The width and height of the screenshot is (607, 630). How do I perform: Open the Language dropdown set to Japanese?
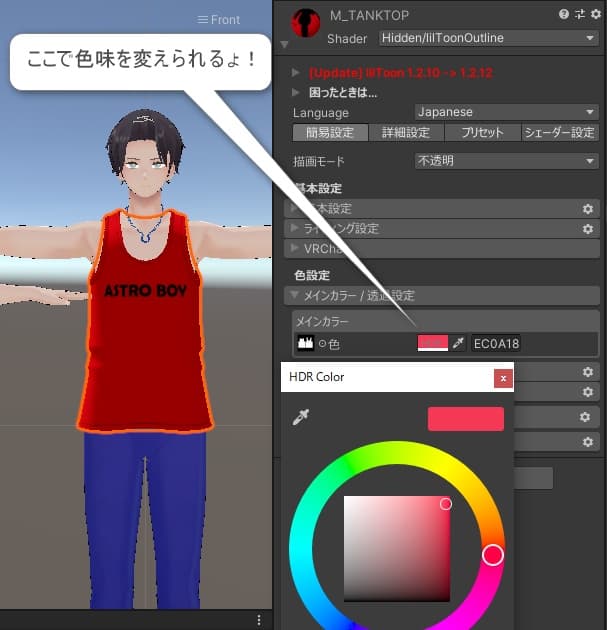506,112
